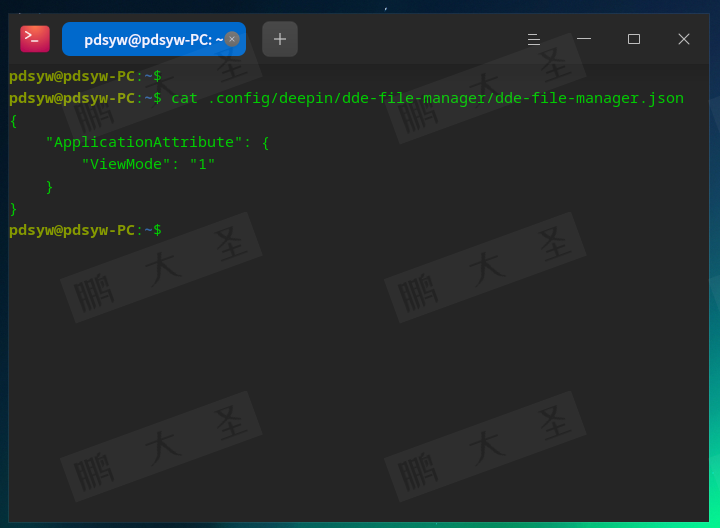Select the pdsyw@pdsyw-PC tab

pos(154,39)
